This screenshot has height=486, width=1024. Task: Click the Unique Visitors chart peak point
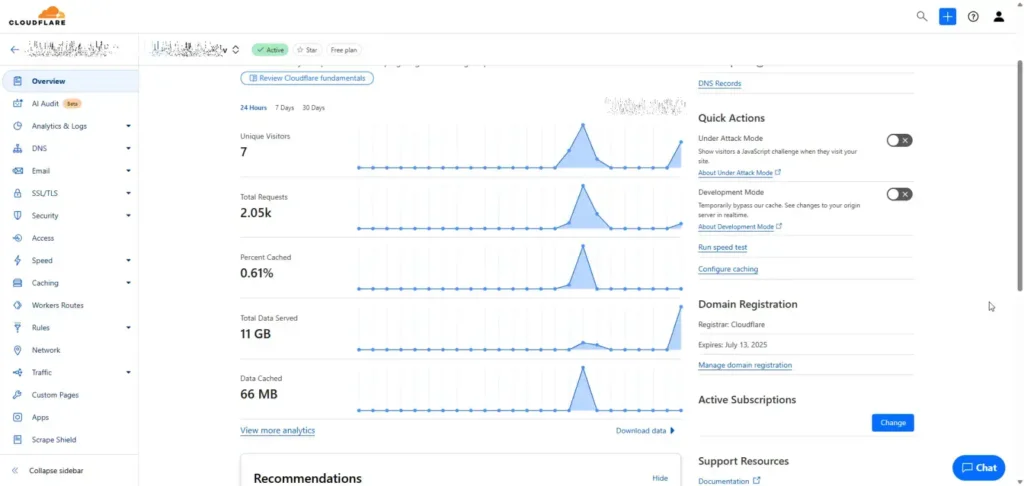click(583, 125)
